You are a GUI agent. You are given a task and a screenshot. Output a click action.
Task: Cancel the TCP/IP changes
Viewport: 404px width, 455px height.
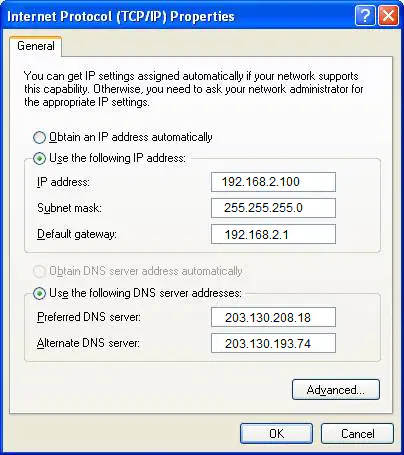[x=357, y=434]
